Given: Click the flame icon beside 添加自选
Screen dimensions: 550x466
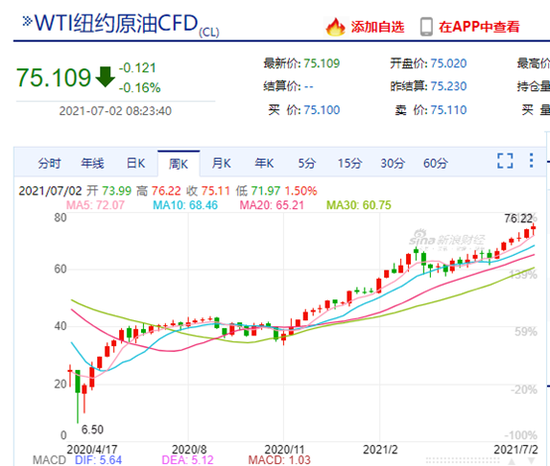Looking at the screenshot, I should [335, 27].
